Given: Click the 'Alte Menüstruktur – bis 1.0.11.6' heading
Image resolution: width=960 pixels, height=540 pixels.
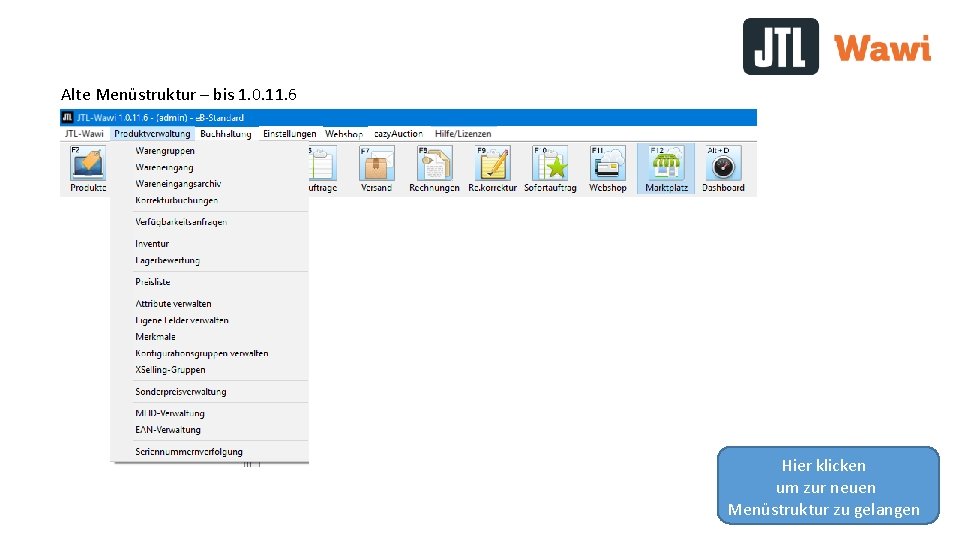Looking at the screenshot, I should [x=179, y=94].
